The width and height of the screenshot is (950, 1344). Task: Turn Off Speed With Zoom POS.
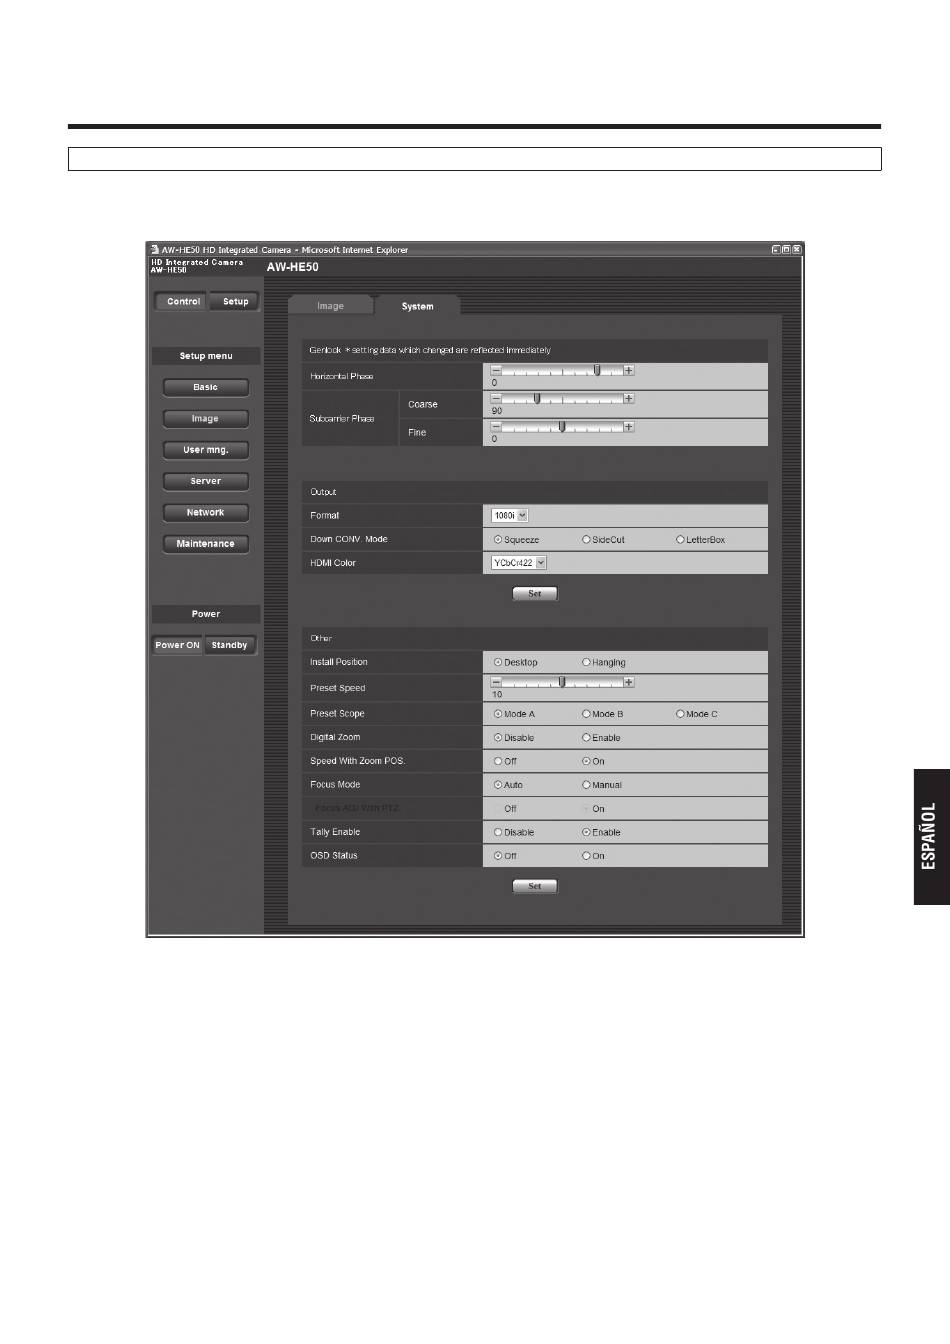[498, 761]
